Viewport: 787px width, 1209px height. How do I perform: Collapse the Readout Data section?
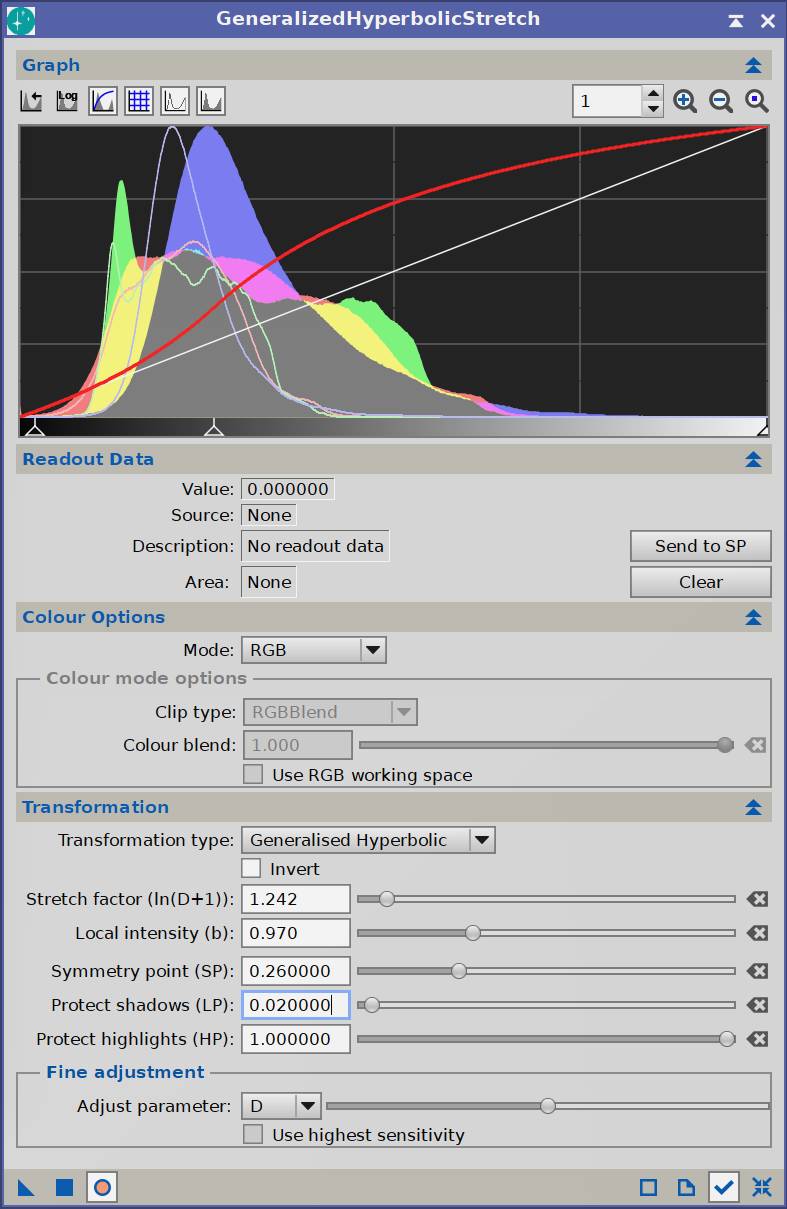click(754, 459)
